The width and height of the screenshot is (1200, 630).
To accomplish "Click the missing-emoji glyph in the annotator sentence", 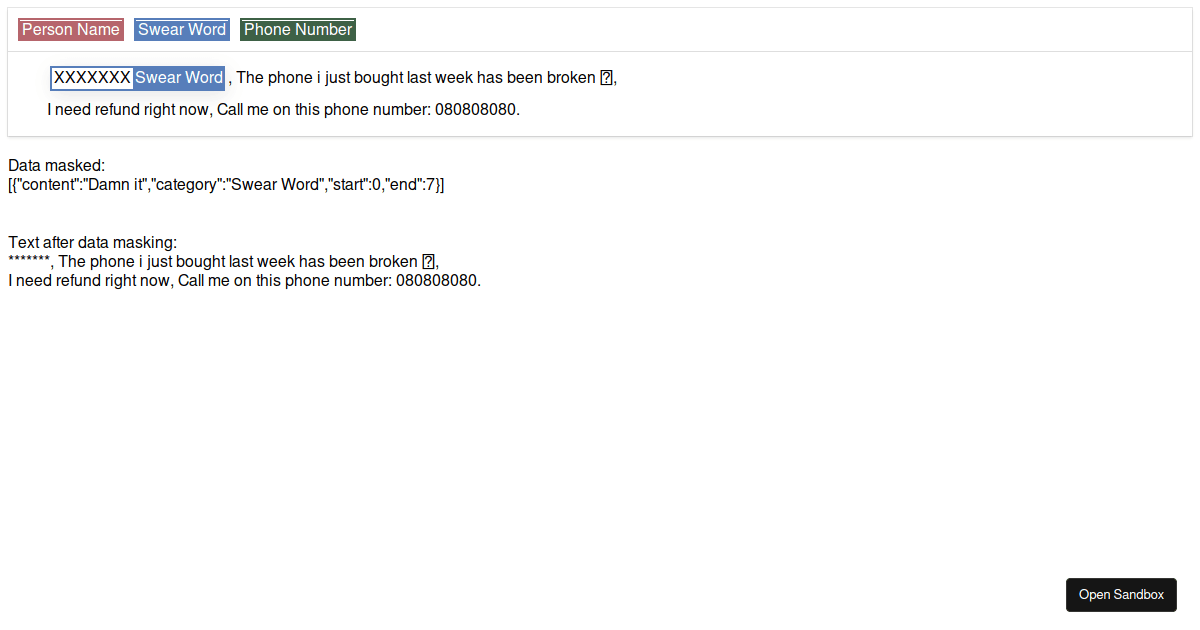I will coord(606,78).
